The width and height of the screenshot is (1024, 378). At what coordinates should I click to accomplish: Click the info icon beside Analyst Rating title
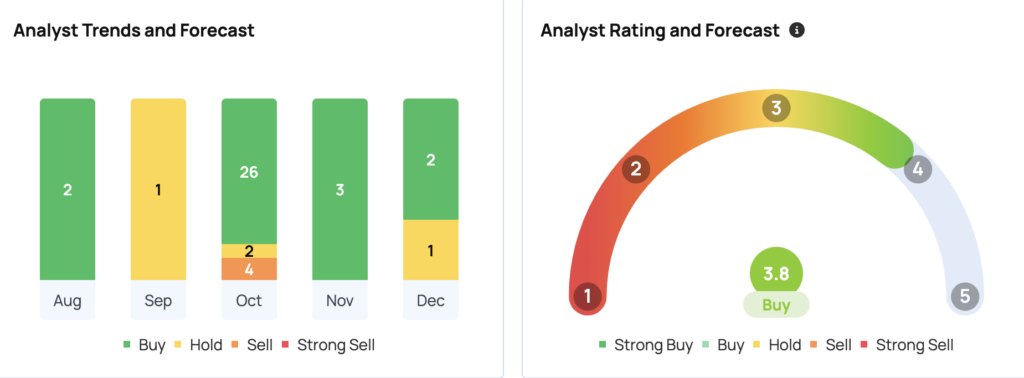tap(797, 30)
